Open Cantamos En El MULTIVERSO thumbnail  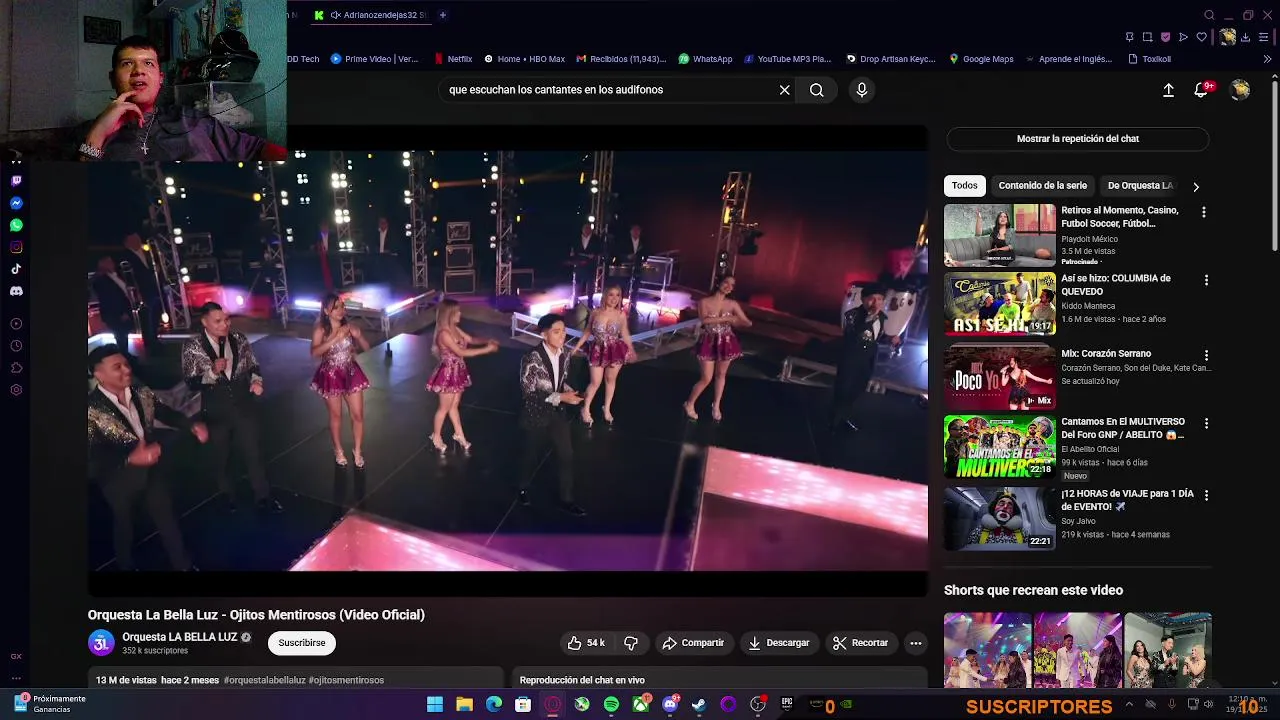(1000, 447)
